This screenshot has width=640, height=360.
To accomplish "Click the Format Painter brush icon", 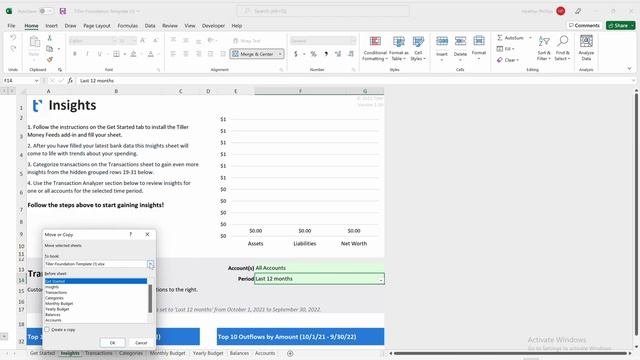I will tap(49, 60).
